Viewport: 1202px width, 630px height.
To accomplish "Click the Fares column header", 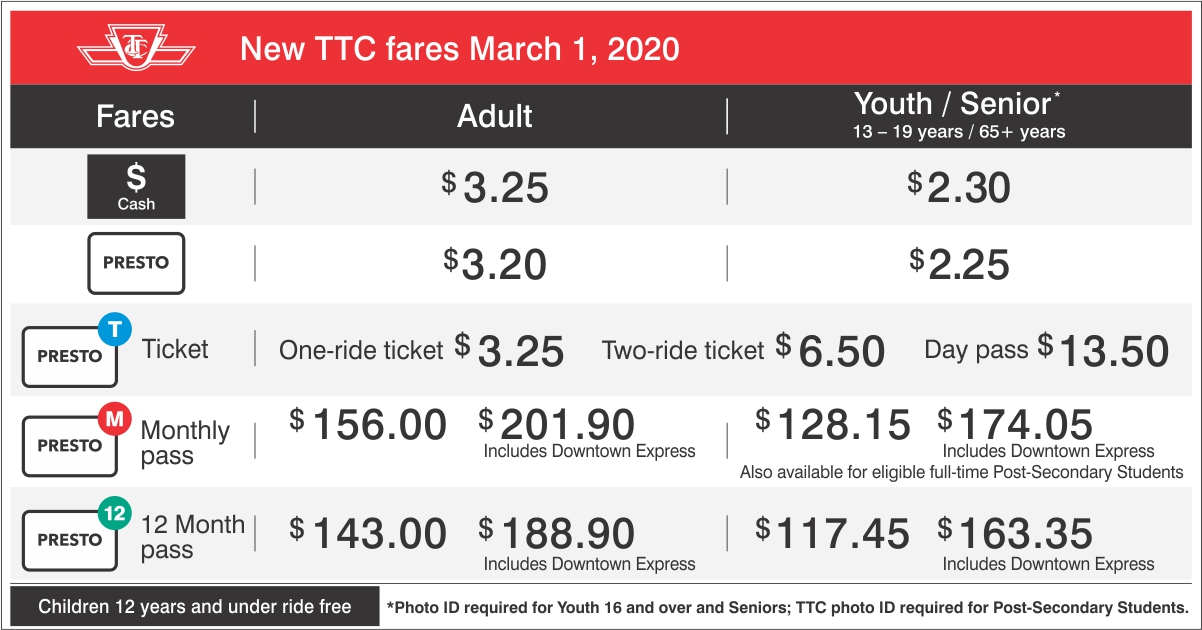I will 135,116.
